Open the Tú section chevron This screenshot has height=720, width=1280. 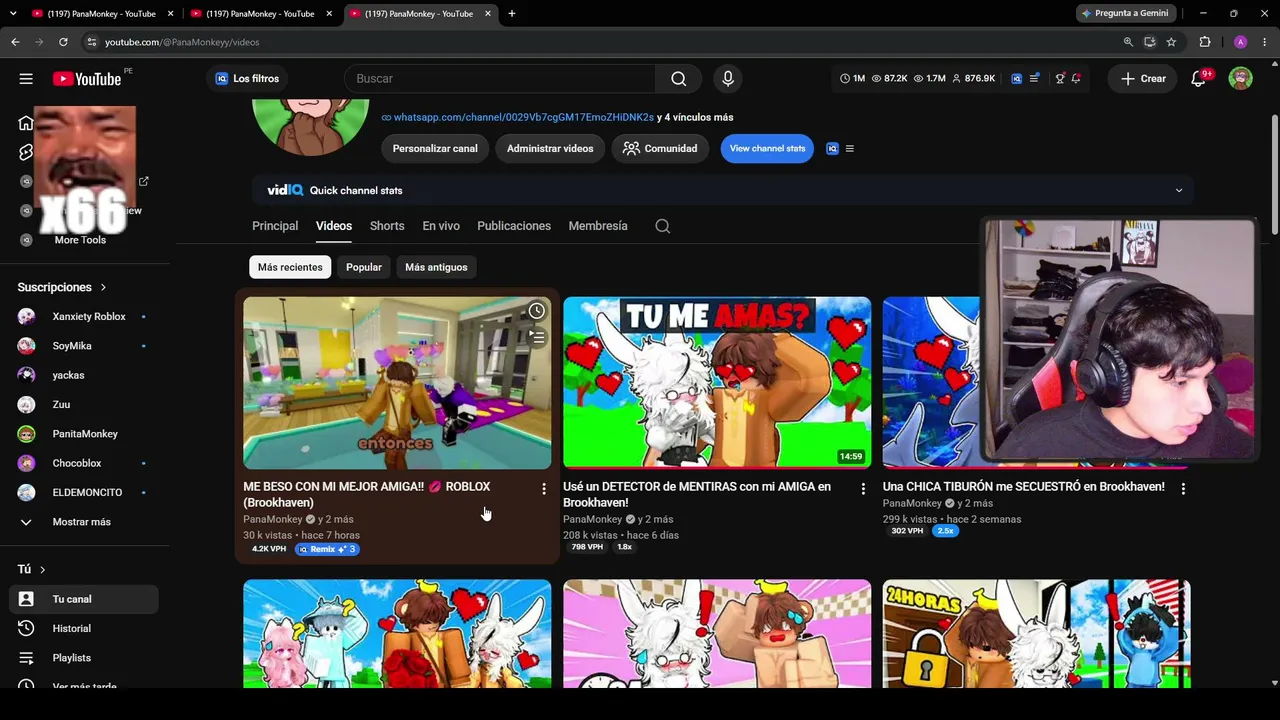point(42,569)
